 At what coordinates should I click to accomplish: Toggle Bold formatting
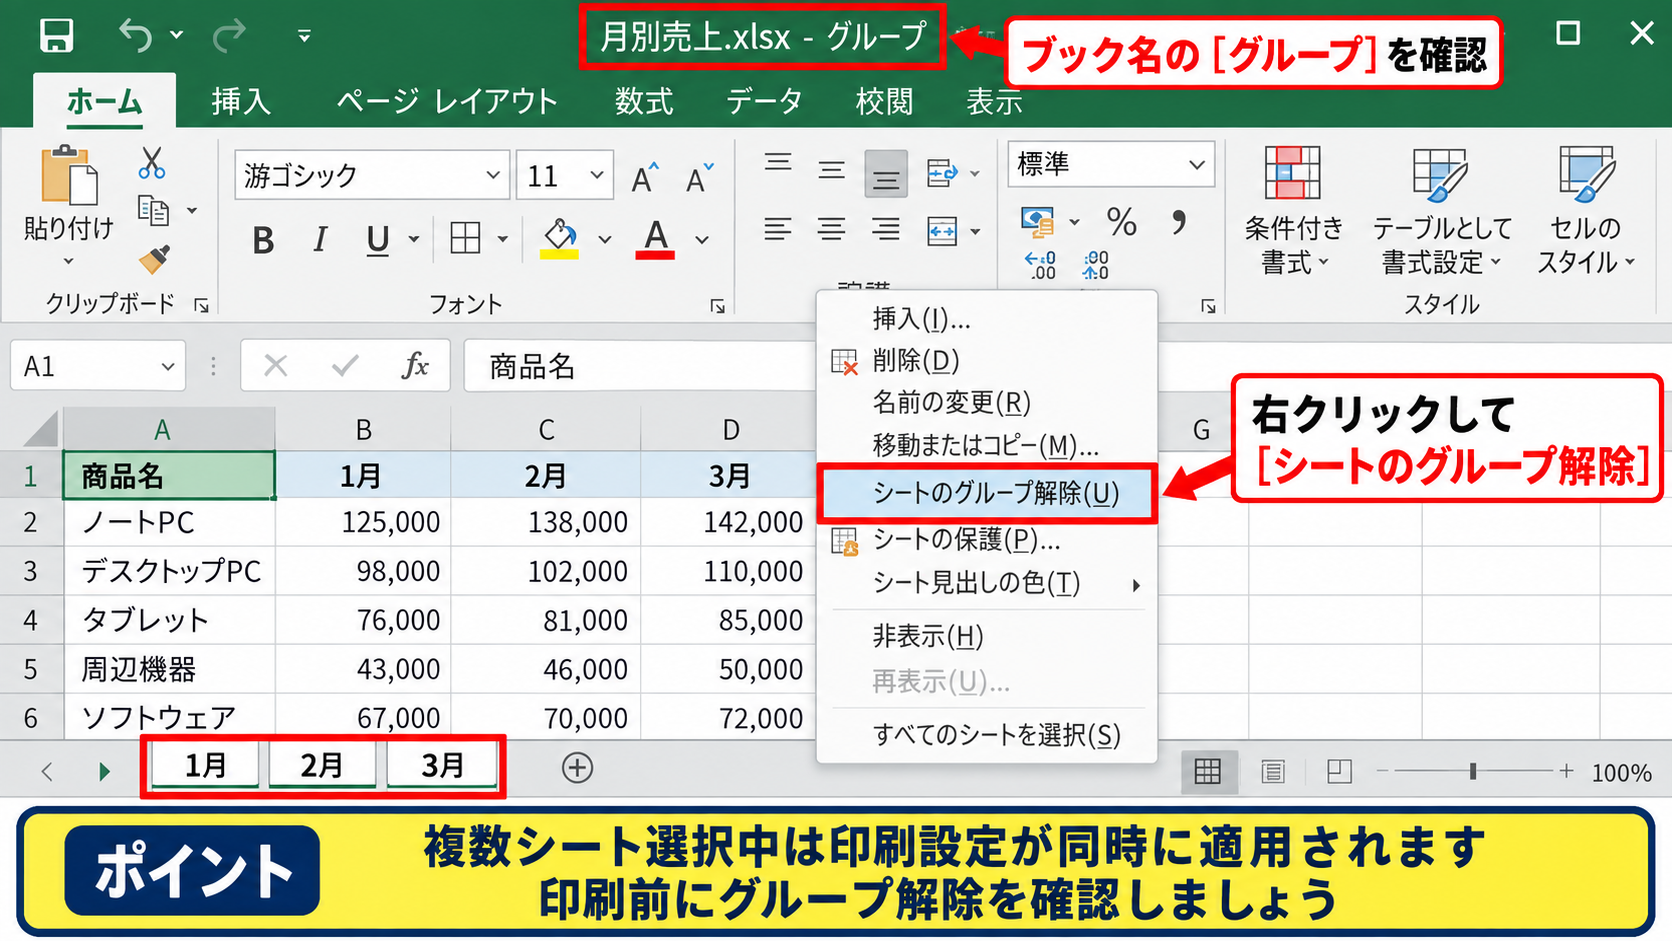point(263,239)
